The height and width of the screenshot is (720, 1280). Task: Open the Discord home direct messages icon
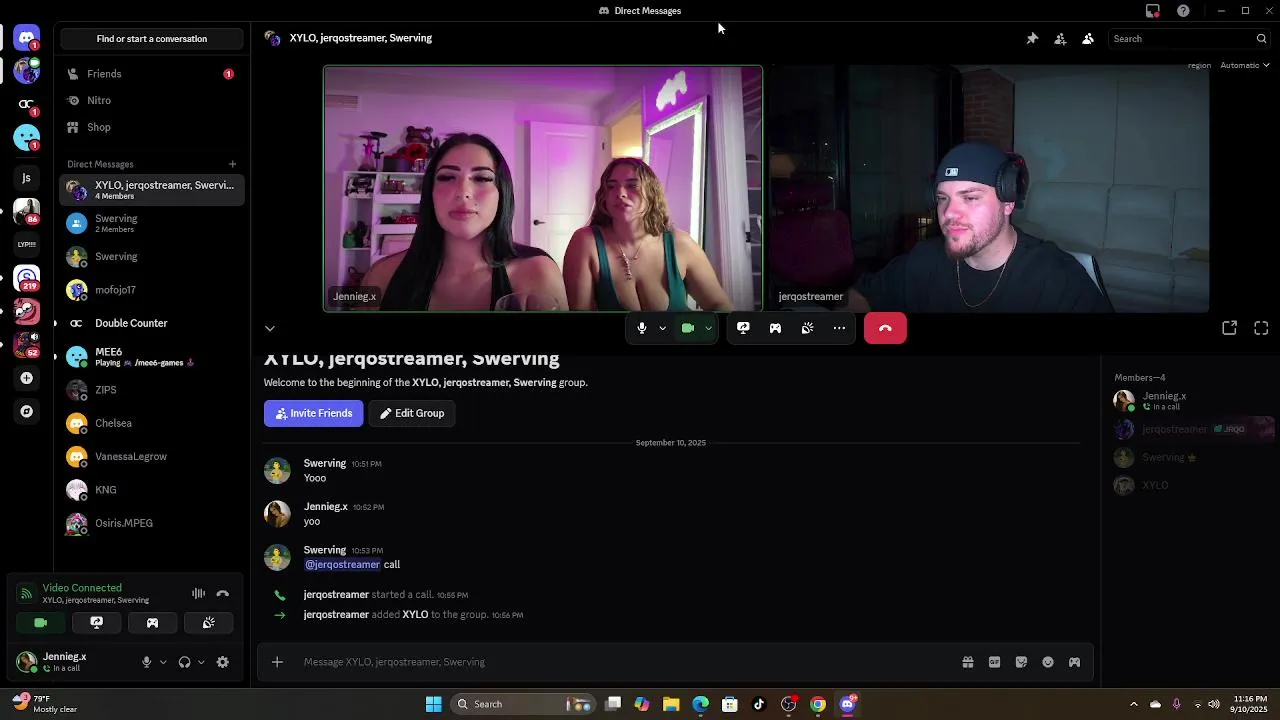(x=27, y=38)
